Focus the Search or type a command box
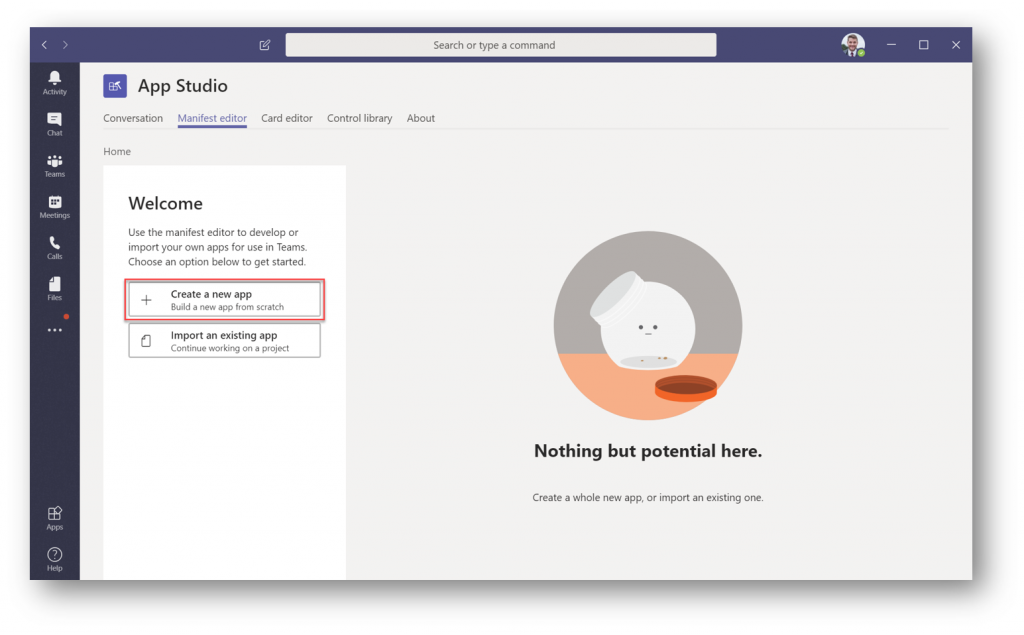This screenshot has width=1024, height=635. [x=501, y=45]
